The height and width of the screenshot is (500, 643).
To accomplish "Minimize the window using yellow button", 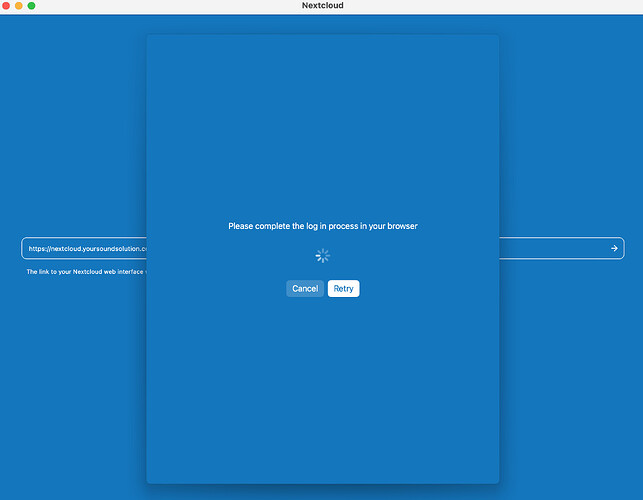I will (18, 6).
